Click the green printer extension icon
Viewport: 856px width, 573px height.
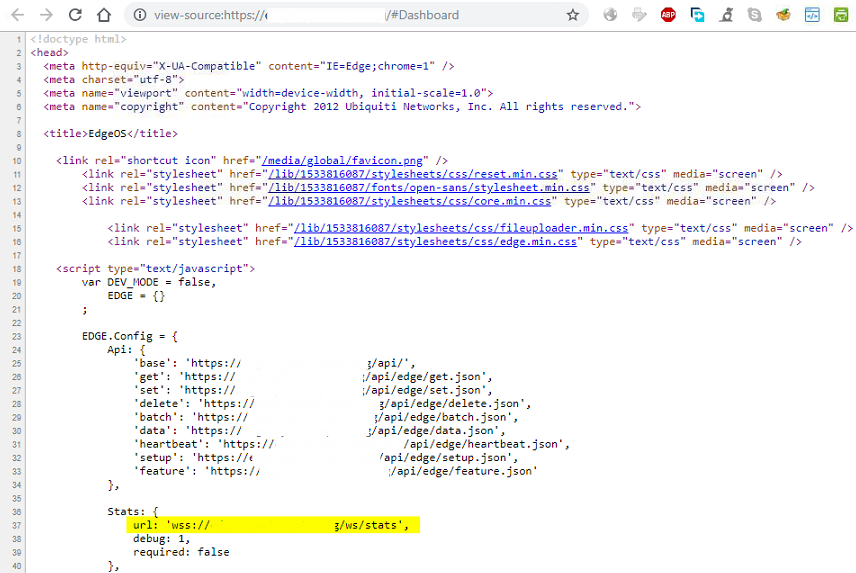tap(841, 15)
